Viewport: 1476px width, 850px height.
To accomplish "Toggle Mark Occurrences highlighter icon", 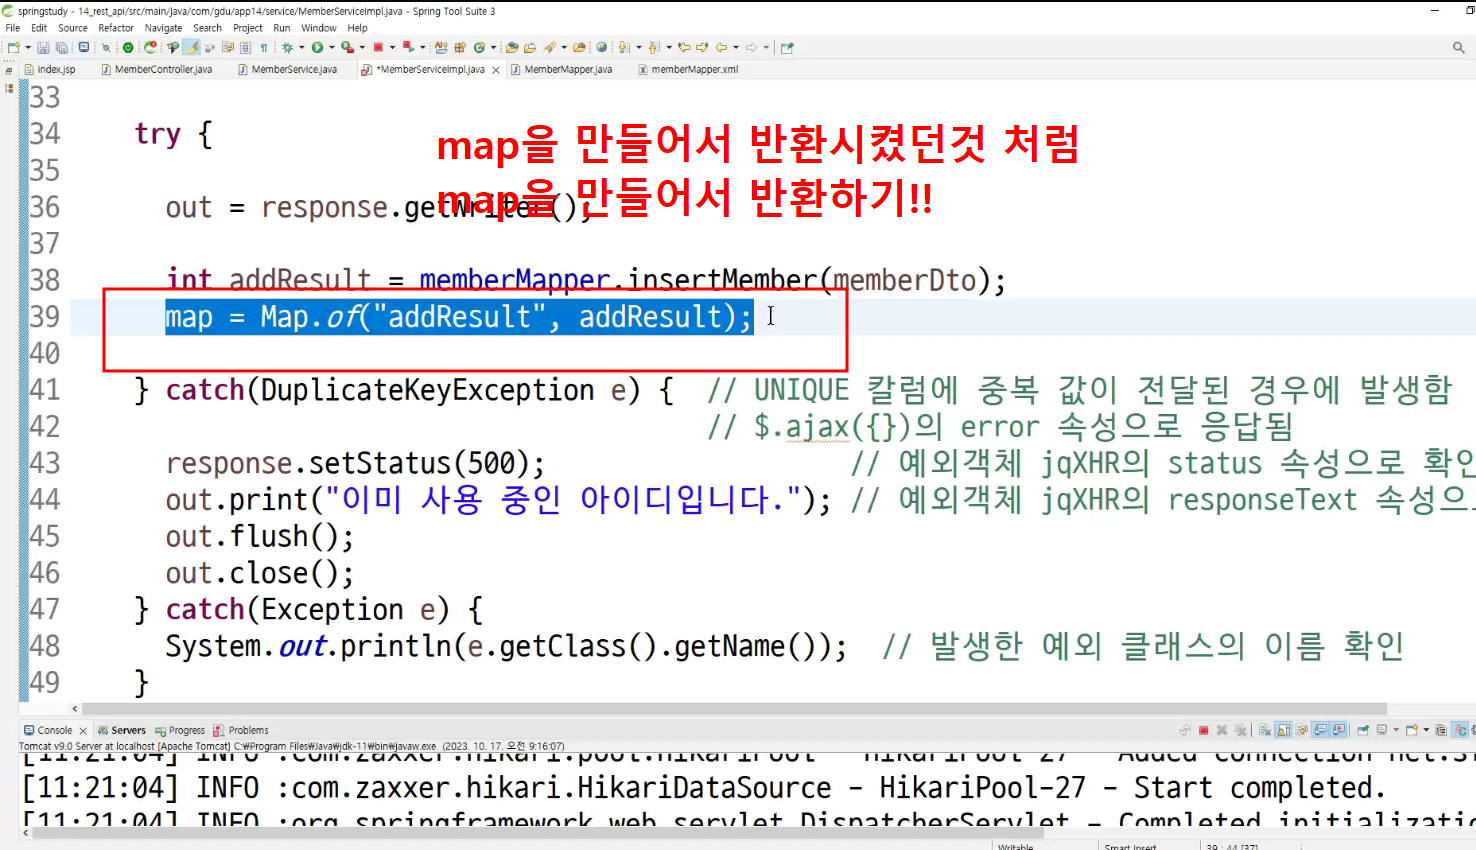I will click(190, 47).
